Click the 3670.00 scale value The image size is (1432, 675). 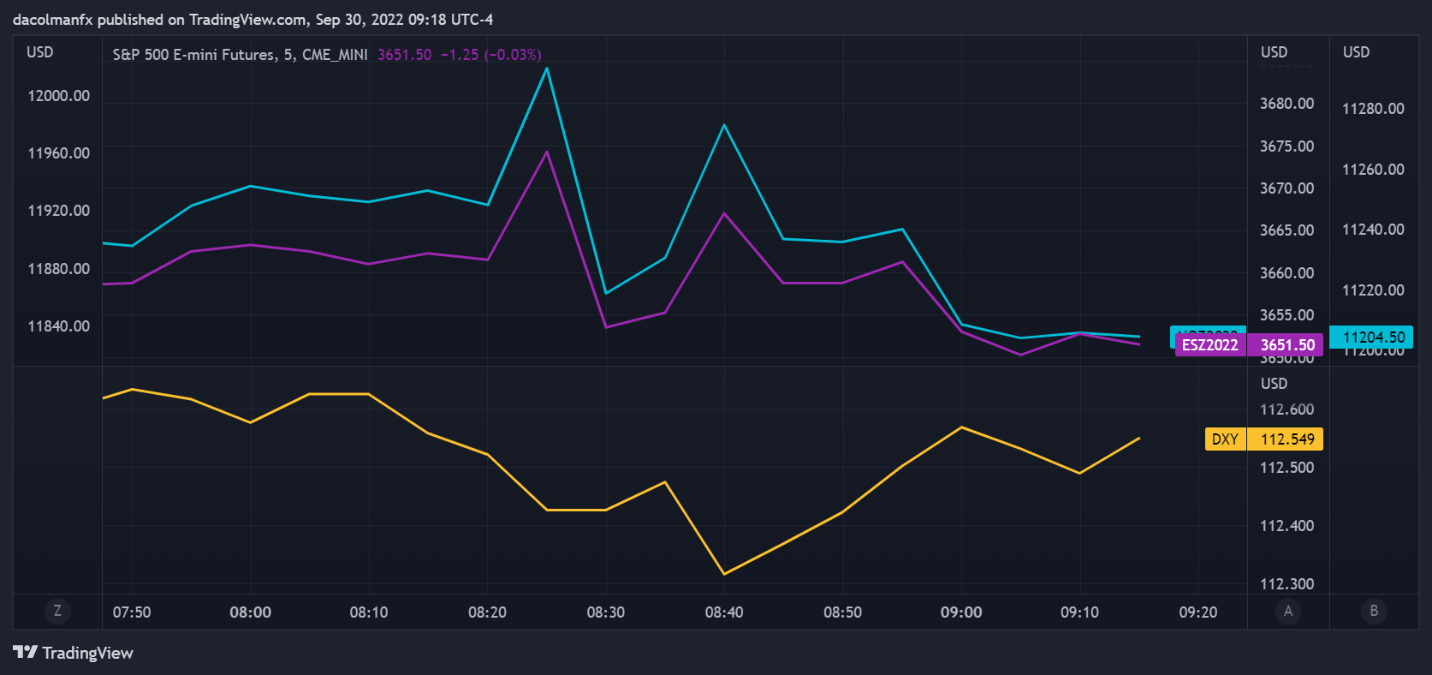tap(1287, 189)
